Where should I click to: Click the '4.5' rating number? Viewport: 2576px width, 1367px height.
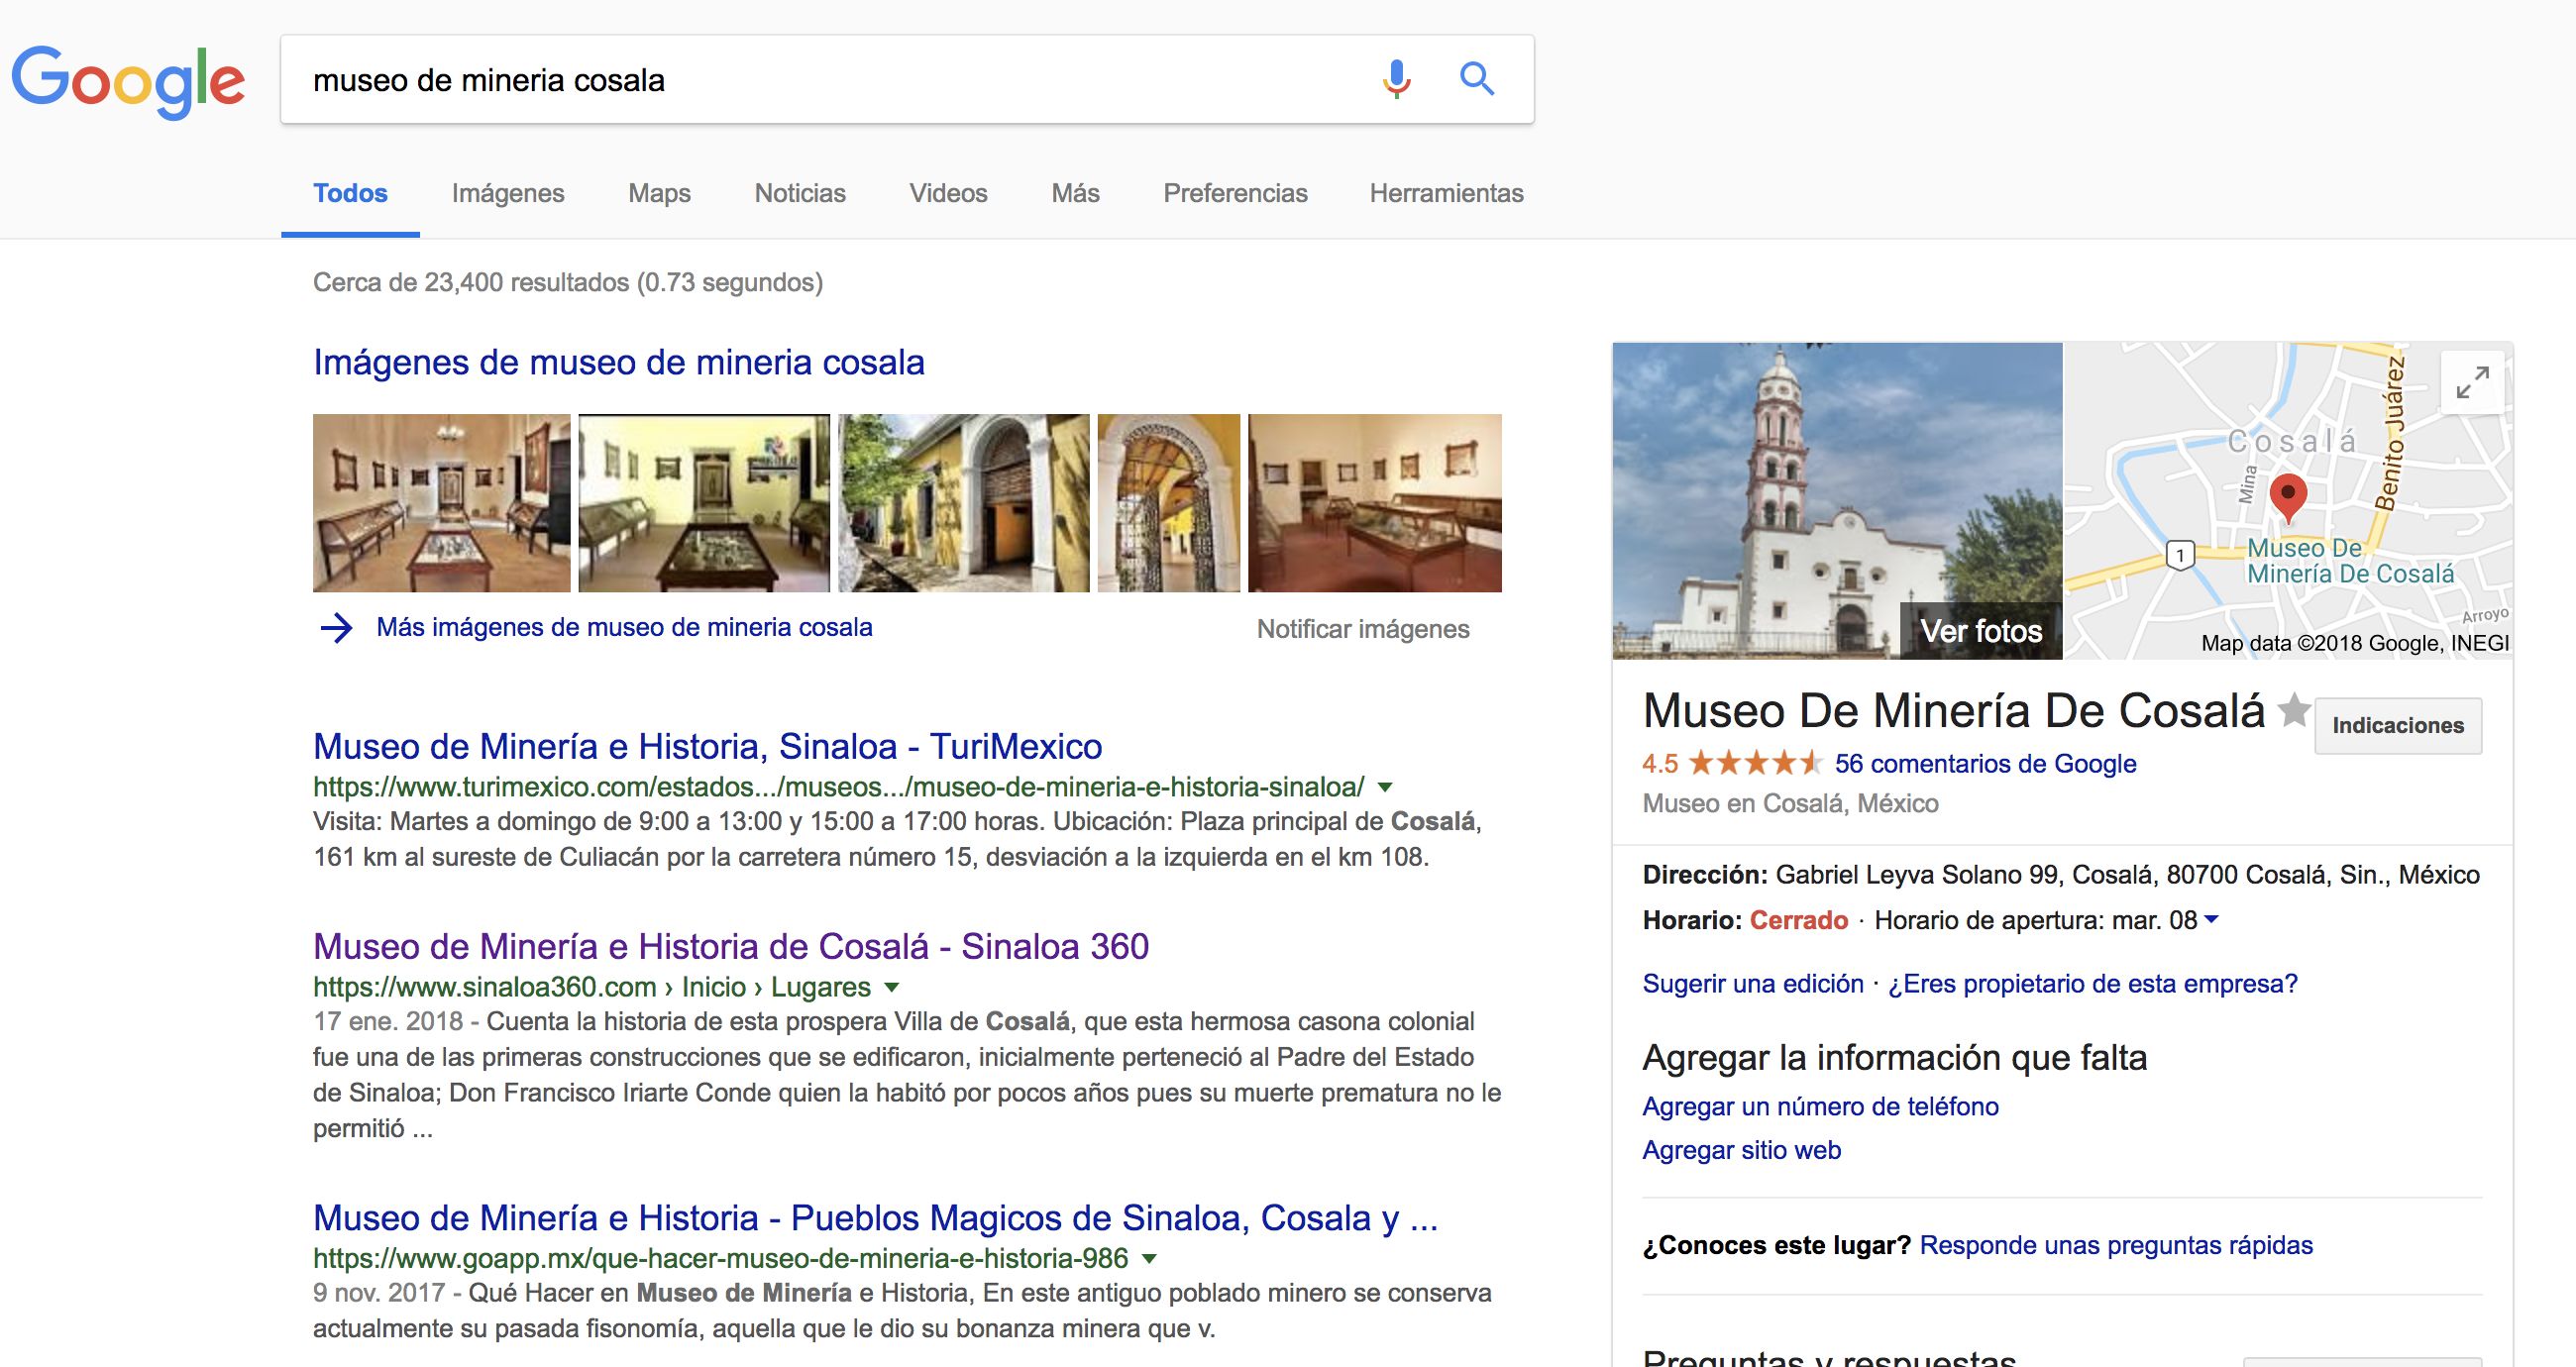(1660, 764)
